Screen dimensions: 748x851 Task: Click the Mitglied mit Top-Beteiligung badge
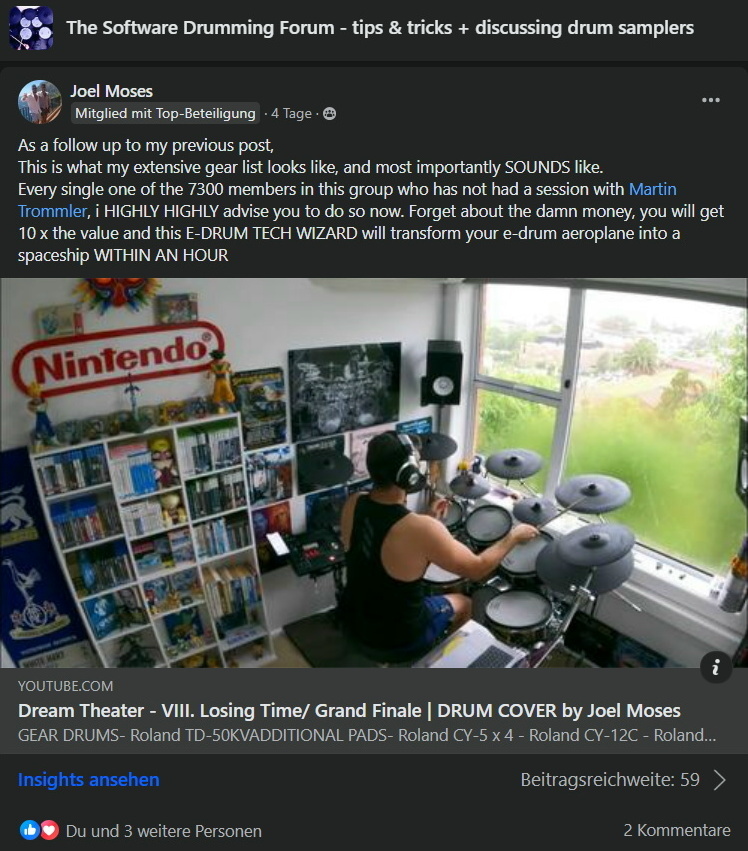[x=165, y=113]
